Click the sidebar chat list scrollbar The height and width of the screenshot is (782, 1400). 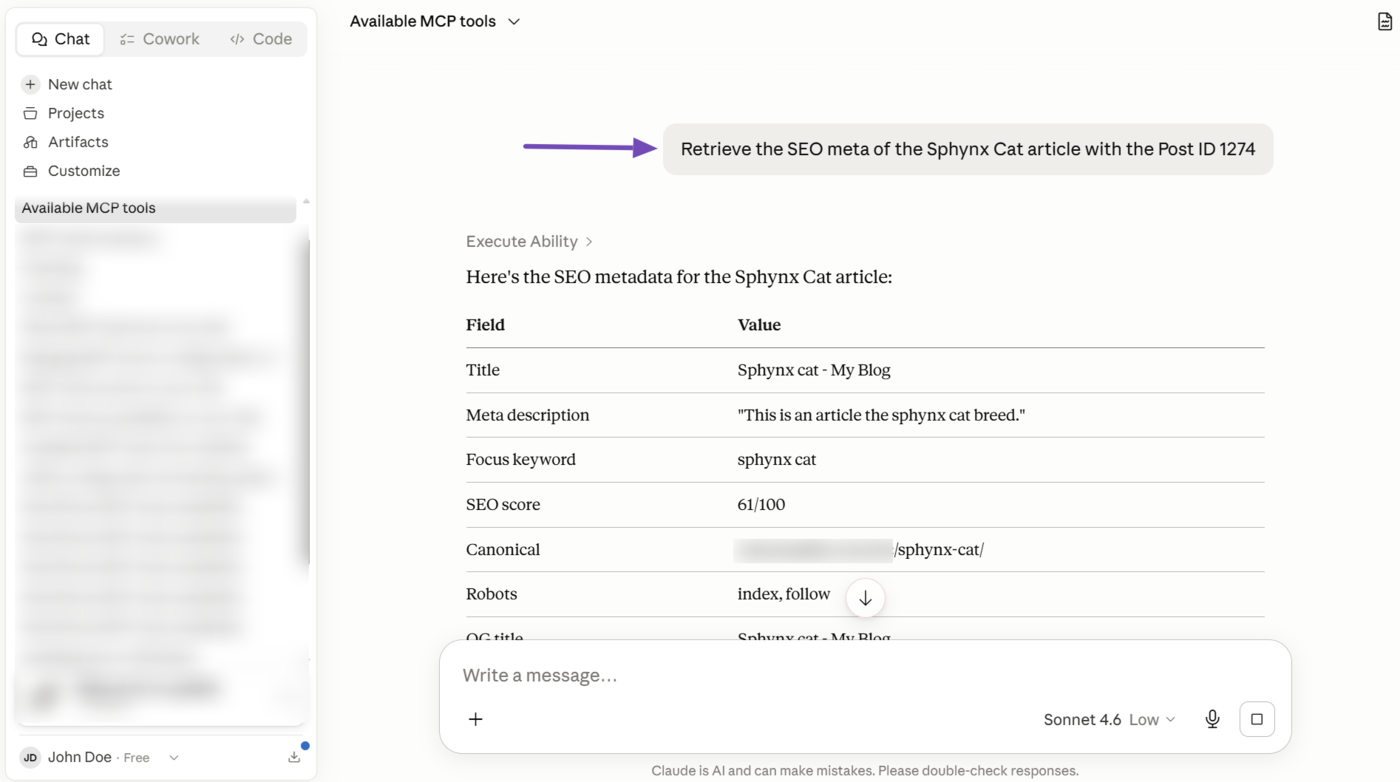tap(306, 400)
